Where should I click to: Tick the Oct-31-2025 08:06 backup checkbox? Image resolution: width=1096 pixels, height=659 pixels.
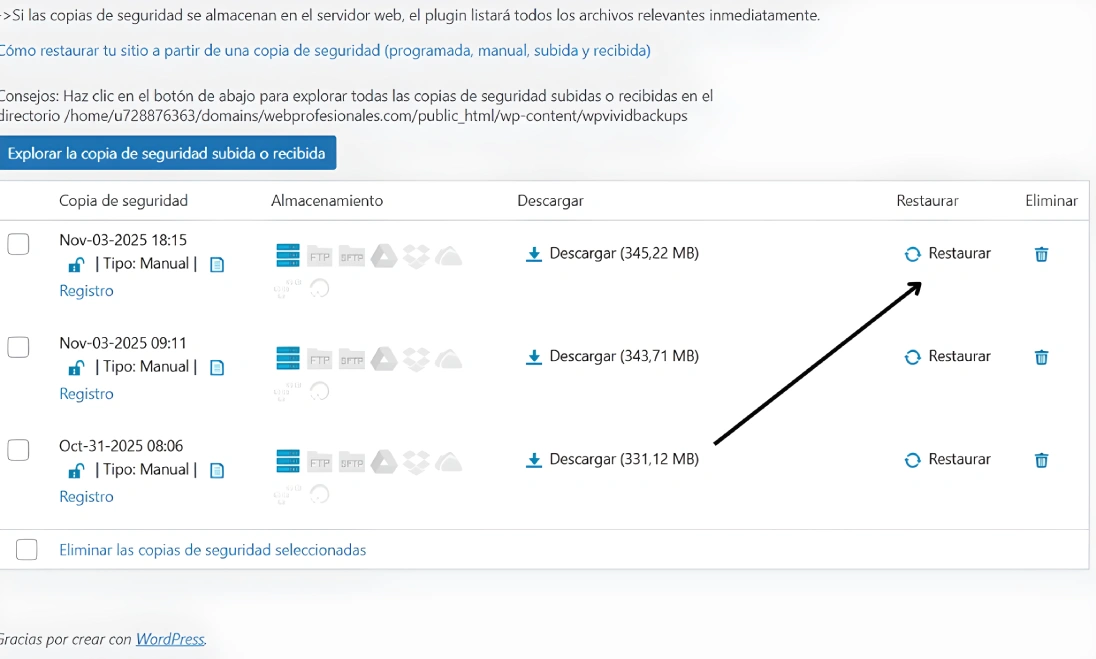(18, 450)
